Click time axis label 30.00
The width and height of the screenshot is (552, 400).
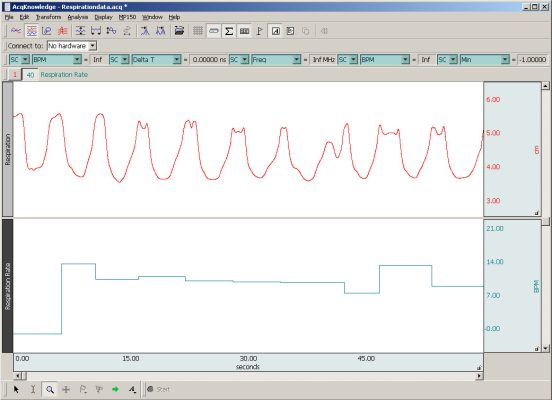pos(248,358)
